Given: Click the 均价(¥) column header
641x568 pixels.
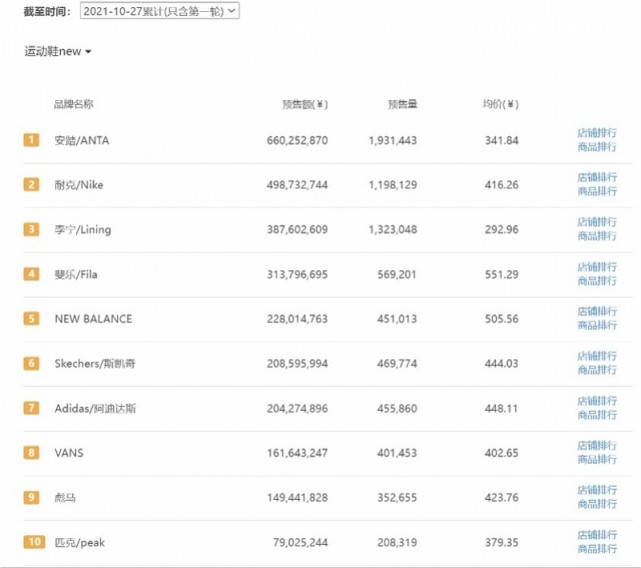Looking at the screenshot, I should 500,105.
